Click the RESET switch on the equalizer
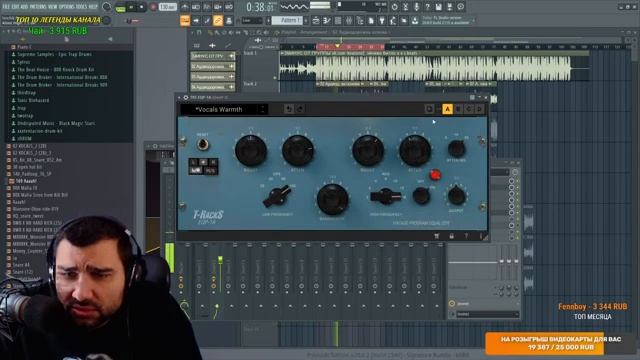Screen dimensions: 640x360 (202, 144)
